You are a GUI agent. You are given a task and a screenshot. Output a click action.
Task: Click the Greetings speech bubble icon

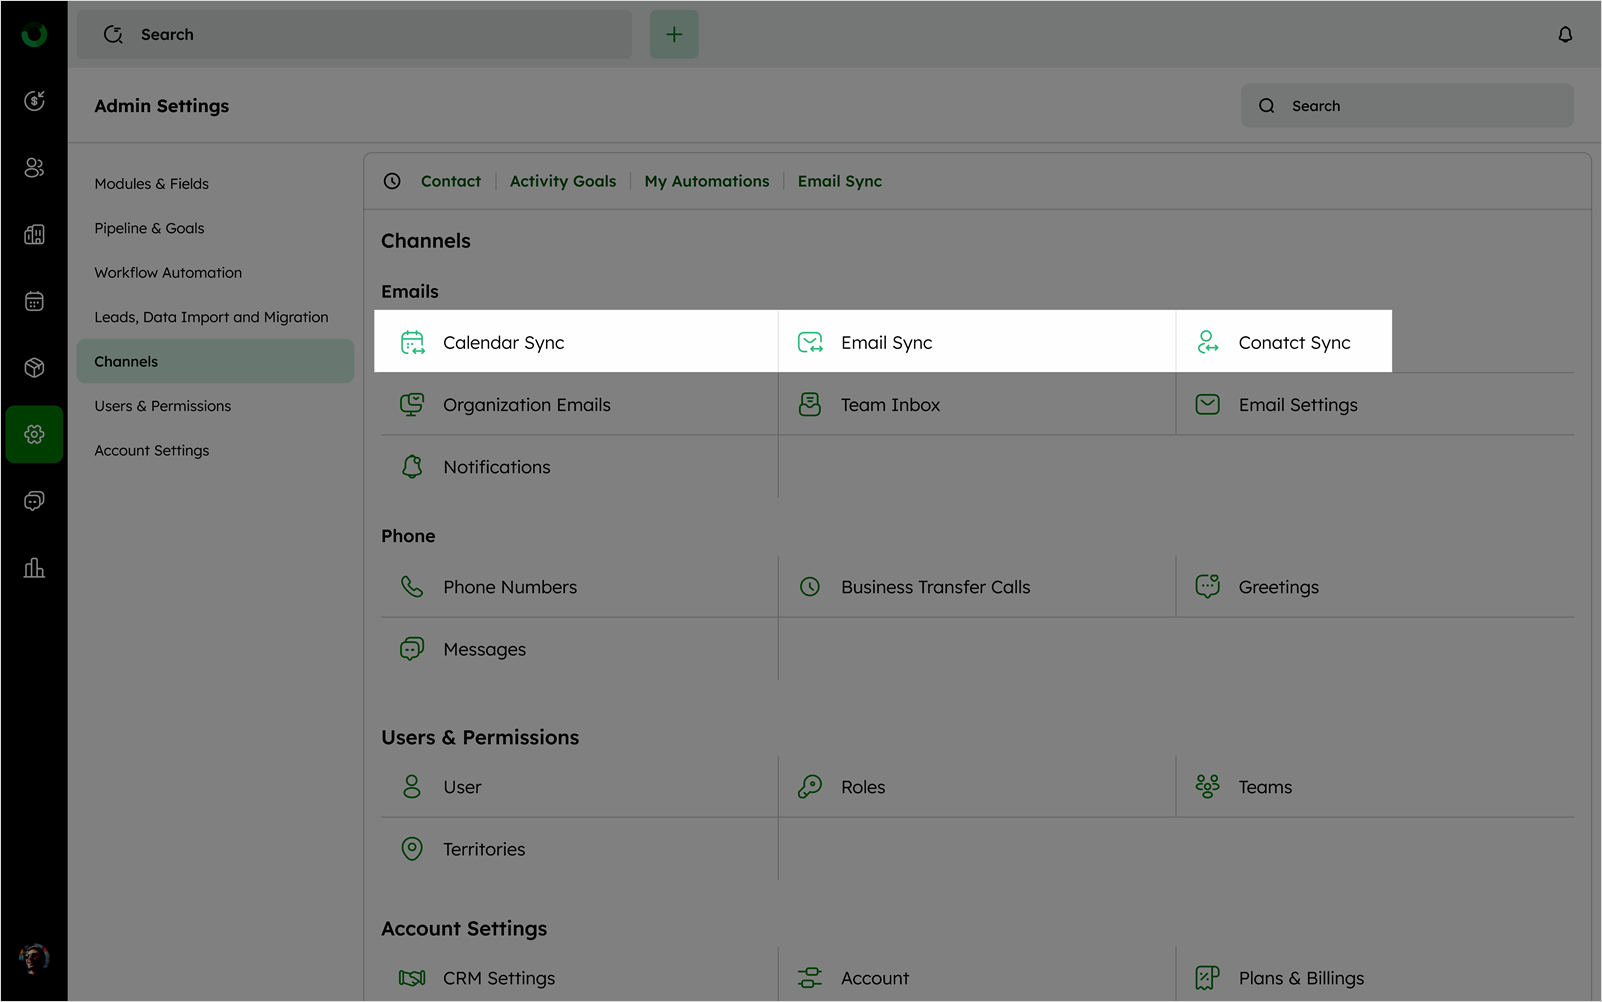(x=1208, y=586)
